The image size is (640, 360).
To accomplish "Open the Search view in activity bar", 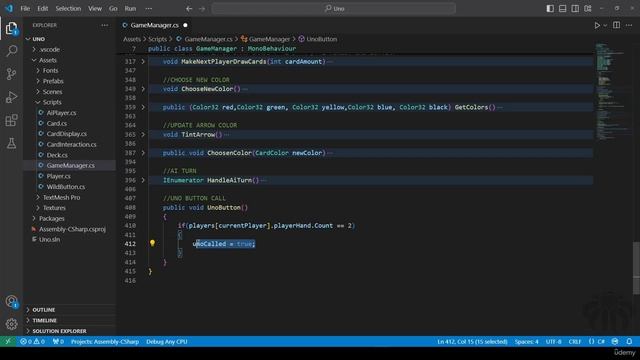I will [x=11, y=51].
